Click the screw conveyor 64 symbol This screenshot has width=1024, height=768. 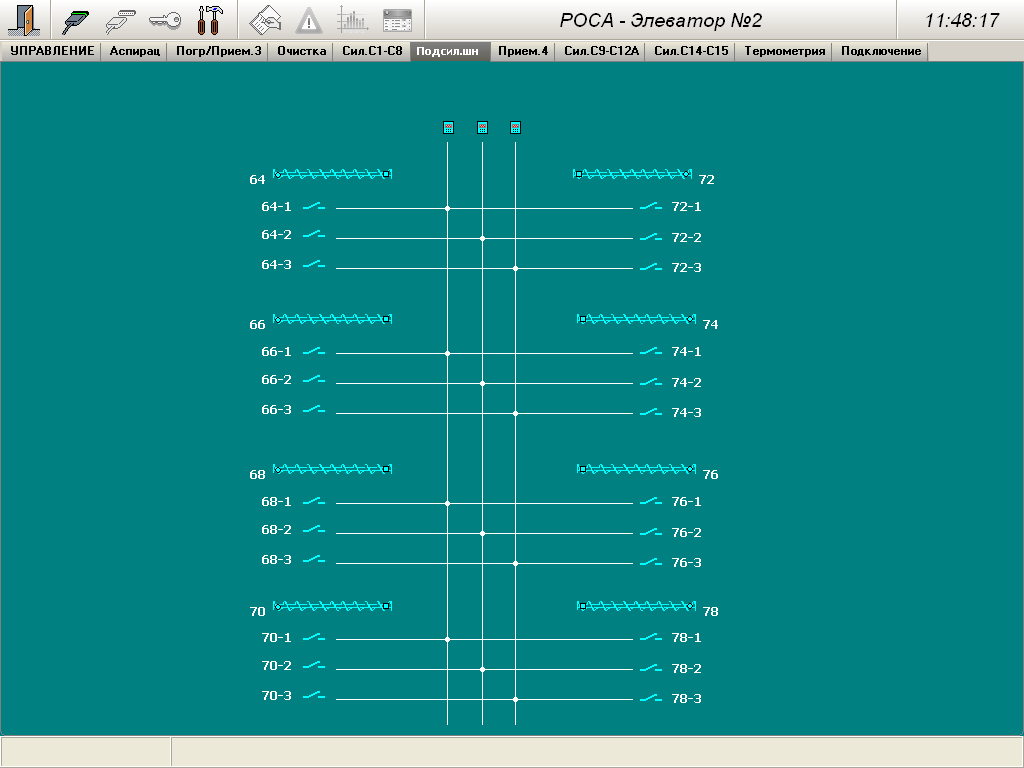(x=332, y=174)
